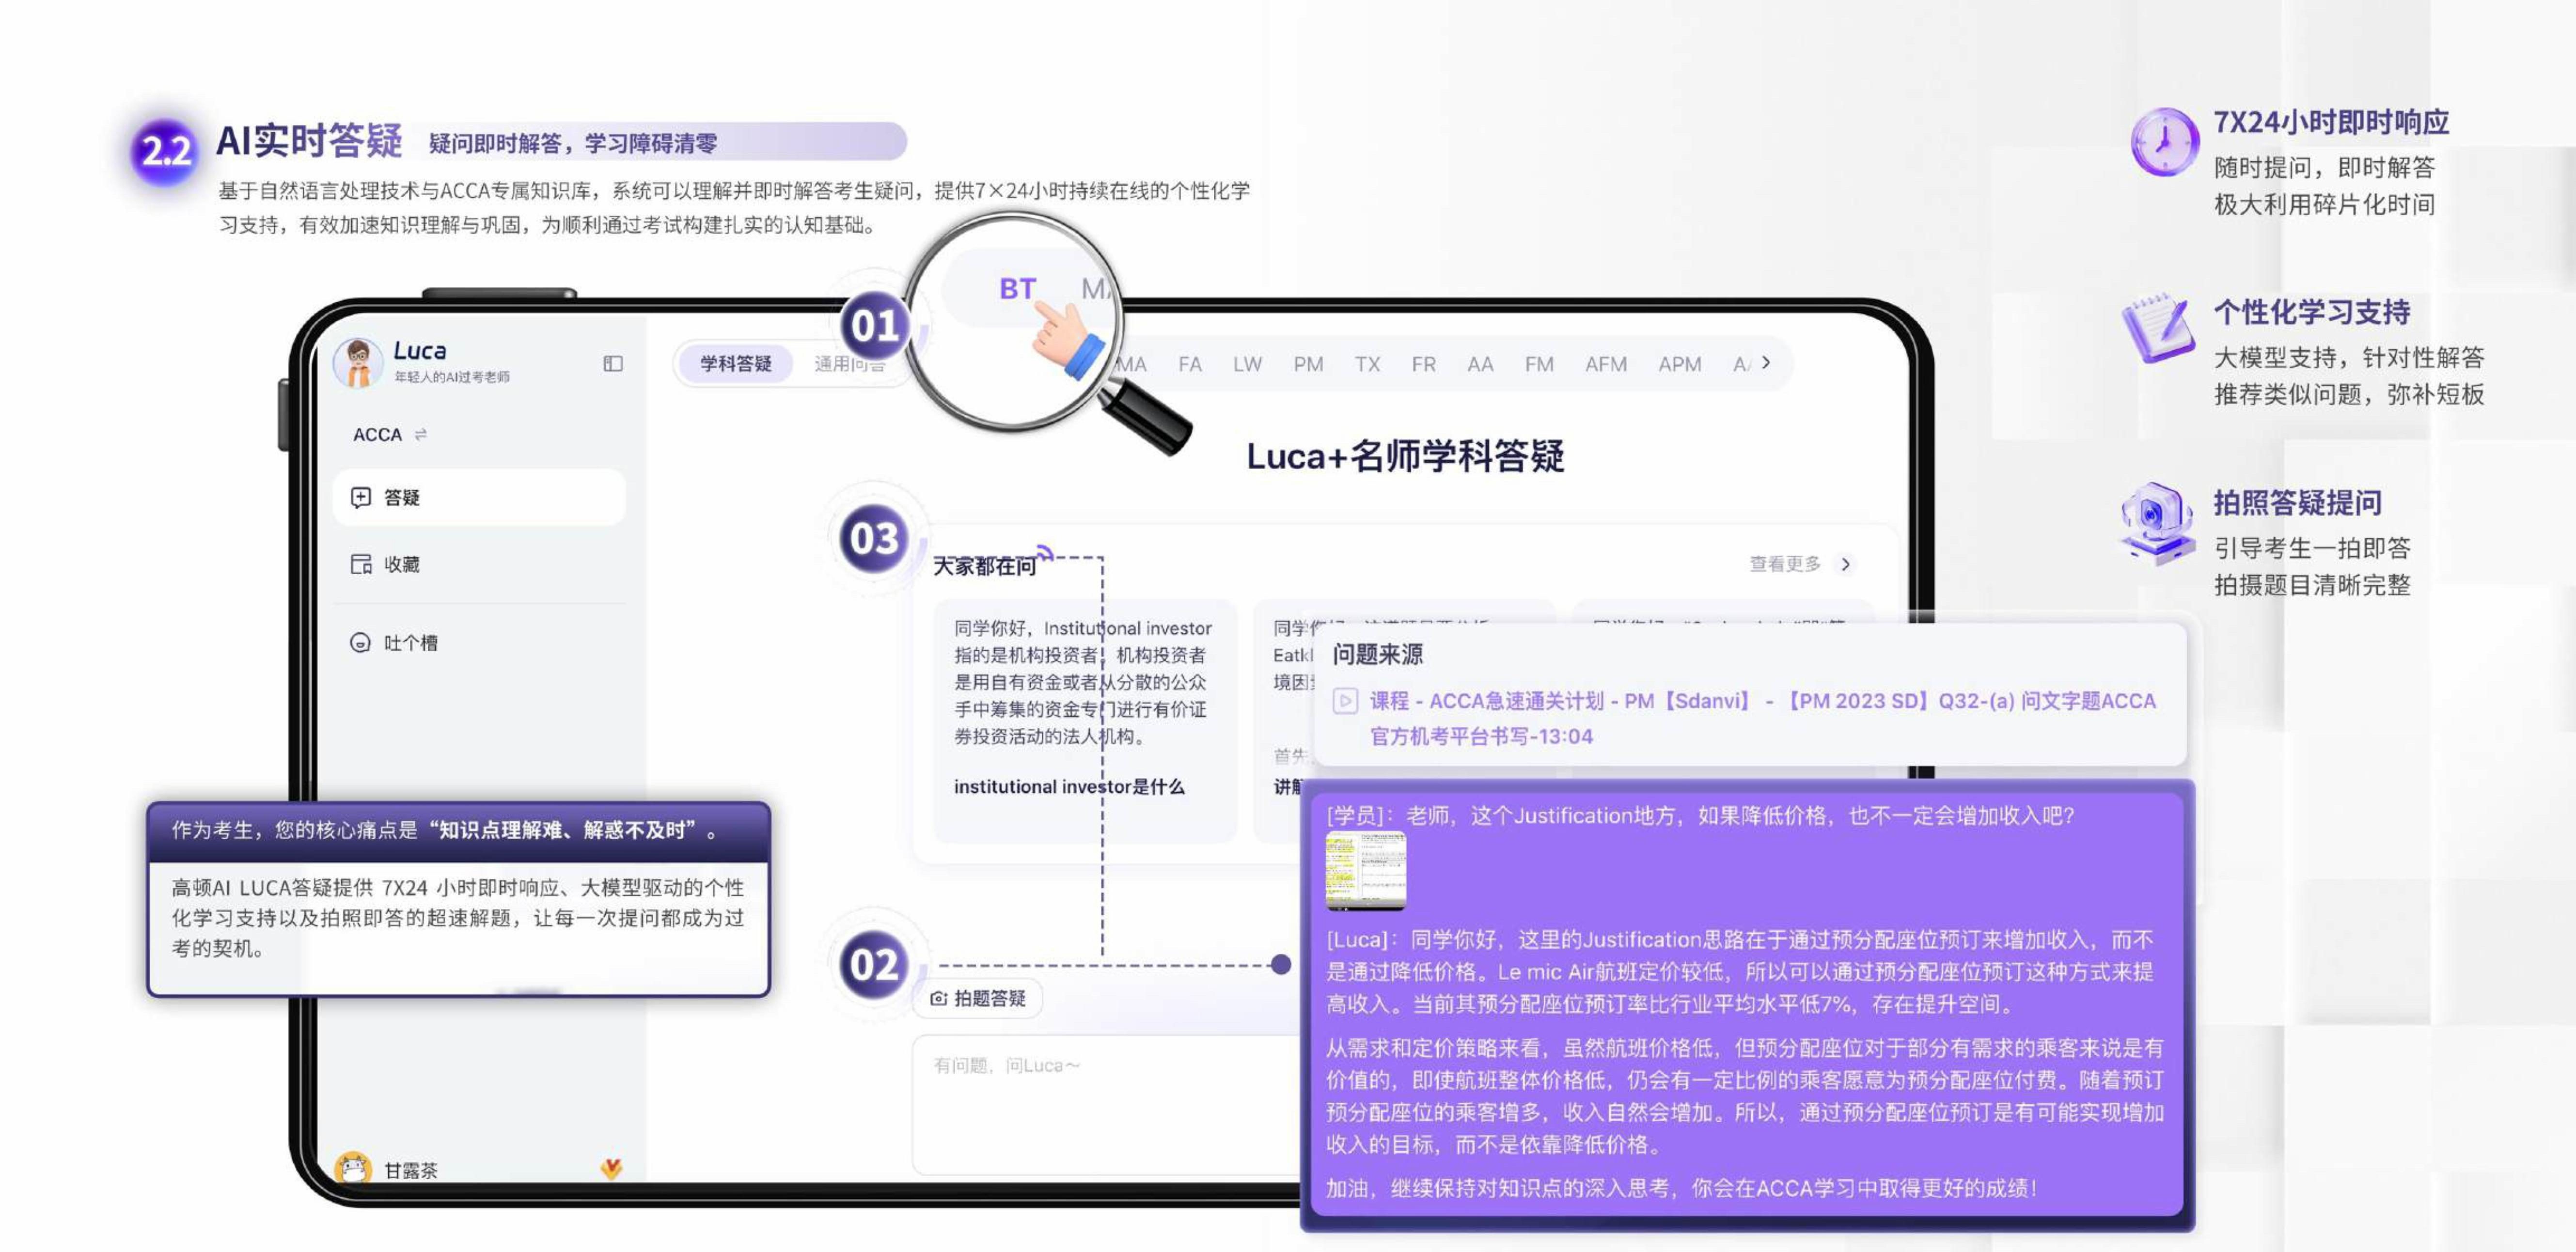Click 查看更多 link
The image size is (2576, 1252).
click(x=1785, y=564)
